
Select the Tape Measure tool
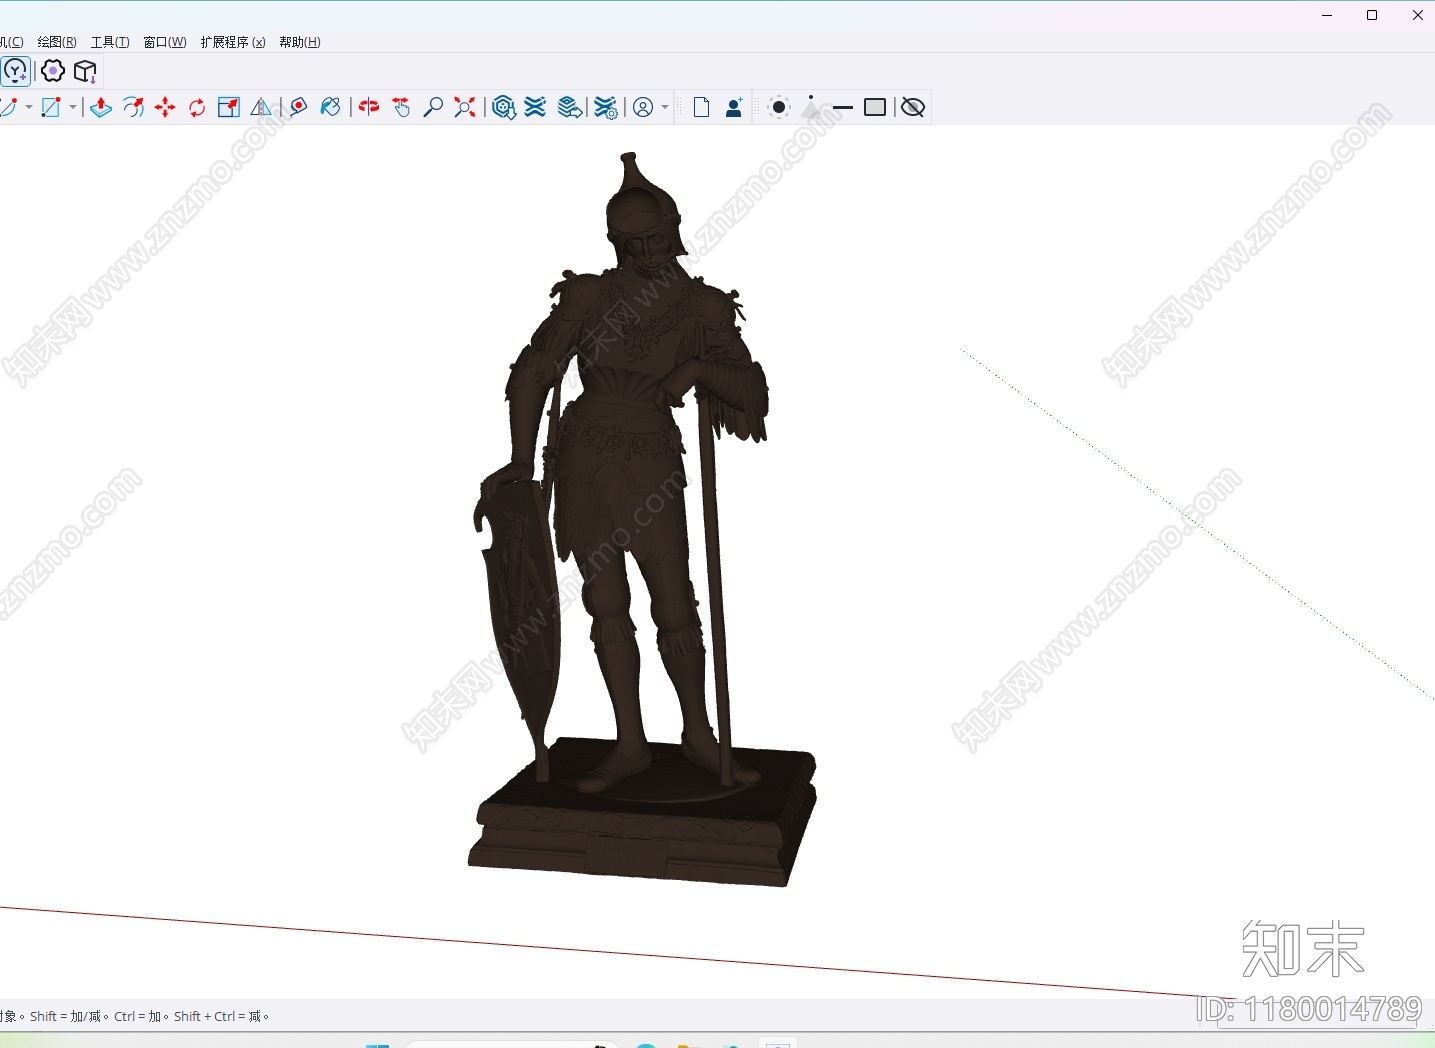tap(298, 107)
